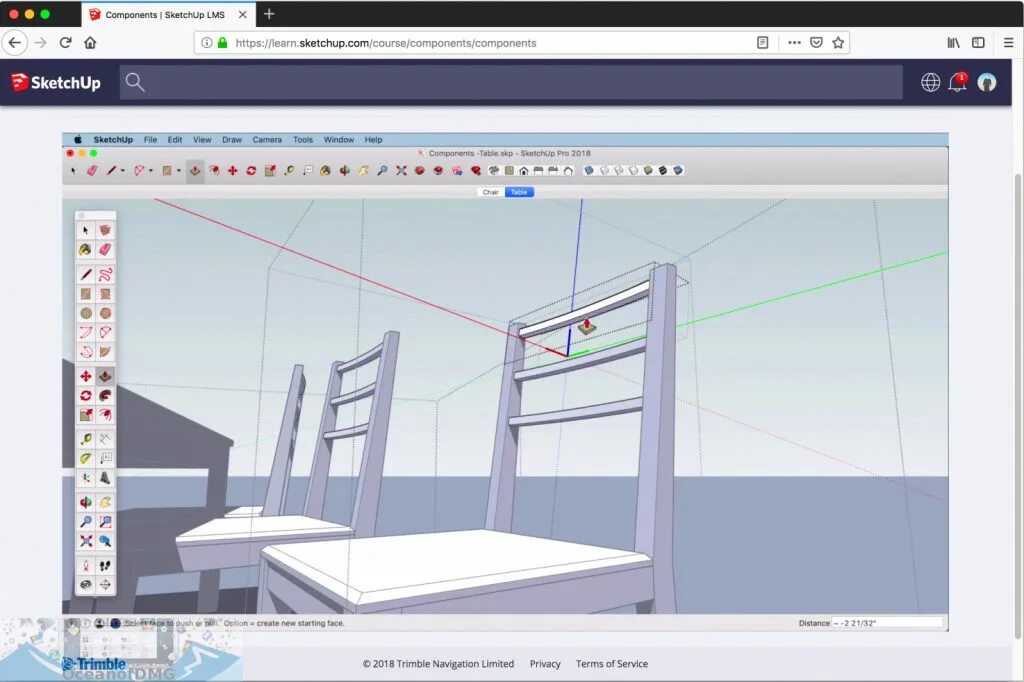The image size is (1024, 682).
Task: Pick the Eraser tool in left palette
Action: pos(104,250)
